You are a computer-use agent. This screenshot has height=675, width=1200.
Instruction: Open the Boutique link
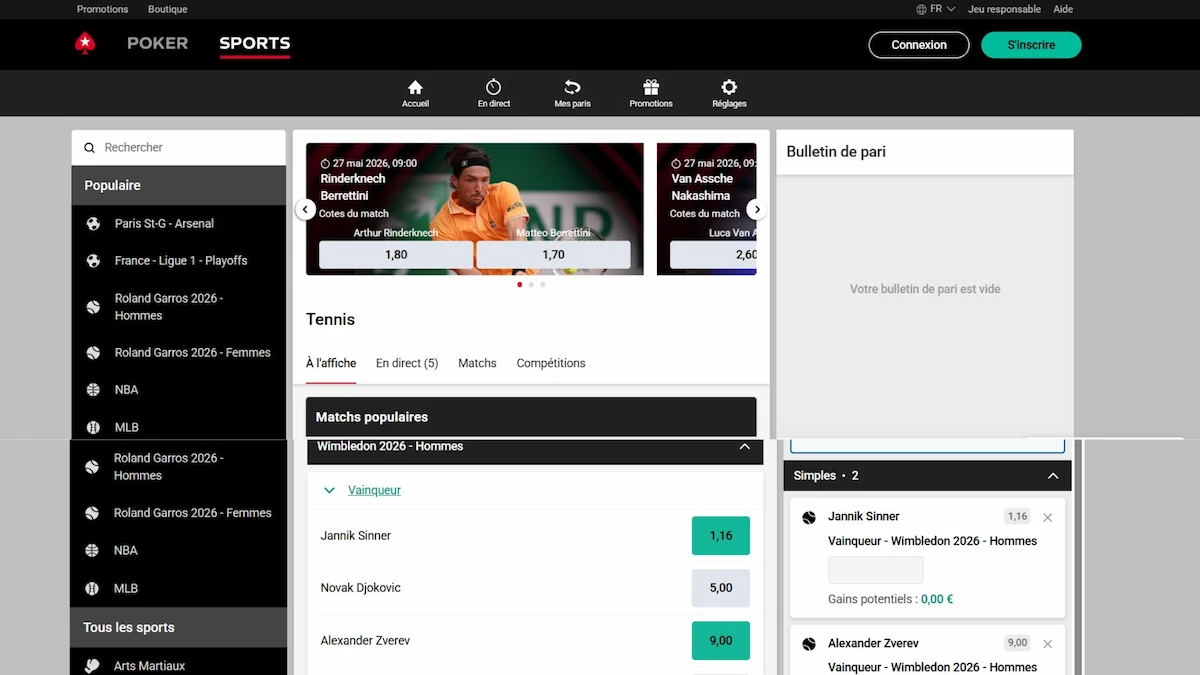point(168,9)
